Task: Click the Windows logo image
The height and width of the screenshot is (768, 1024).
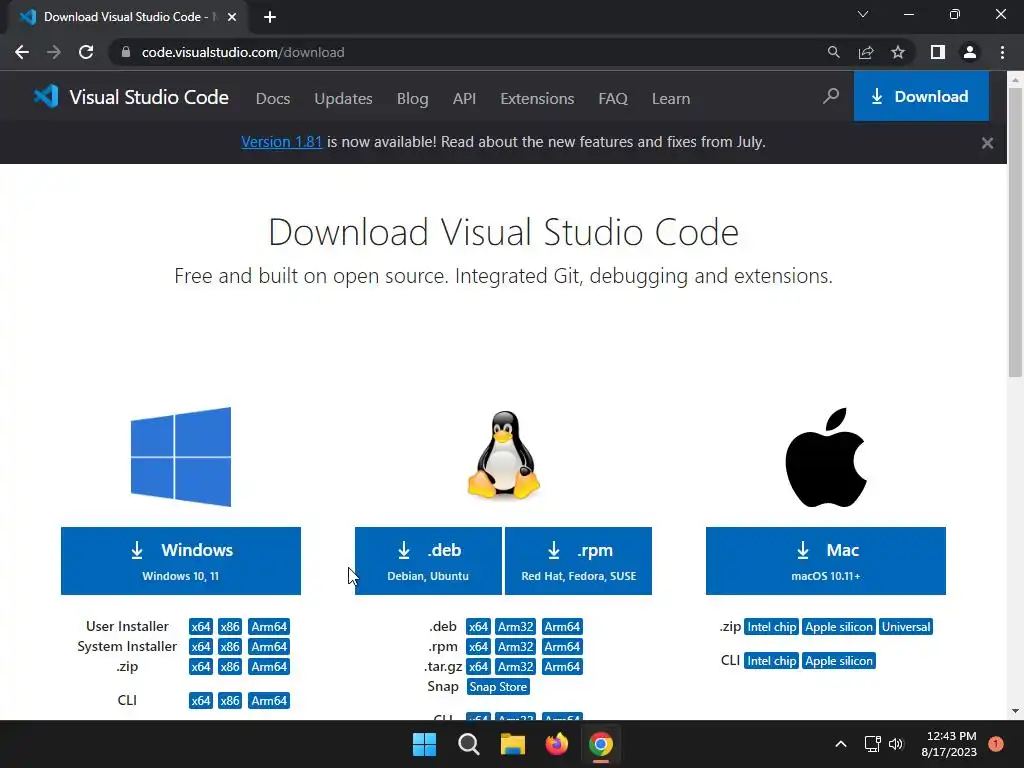Action: (x=181, y=456)
